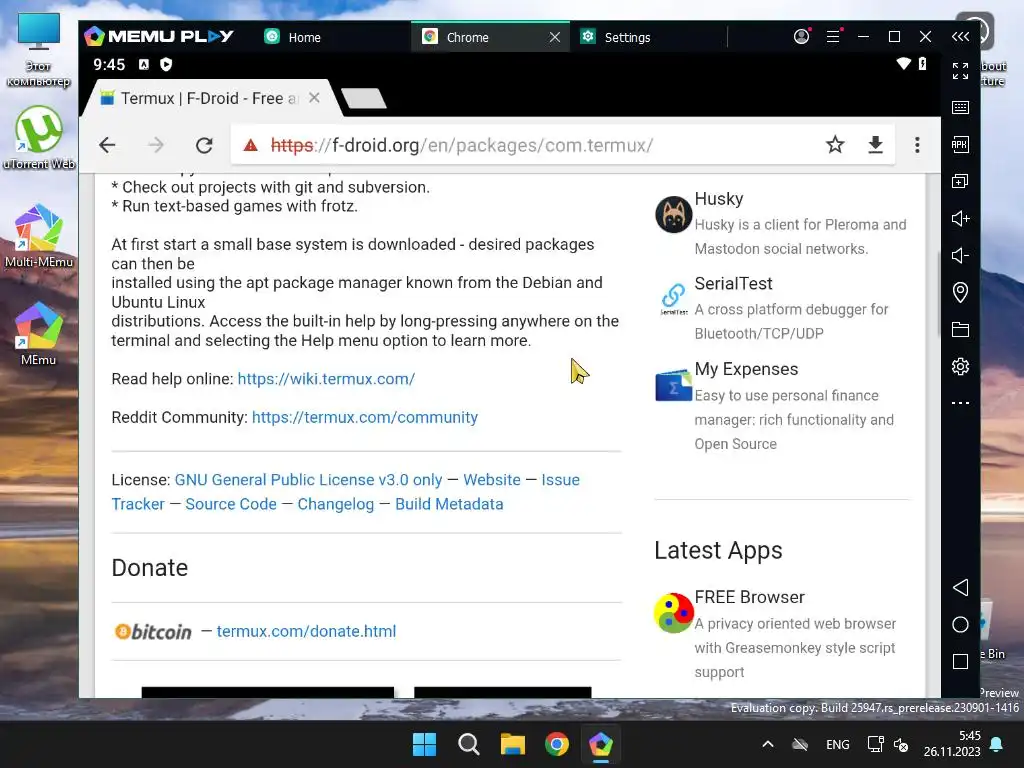Tap Android Home circle button

coord(960,624)
